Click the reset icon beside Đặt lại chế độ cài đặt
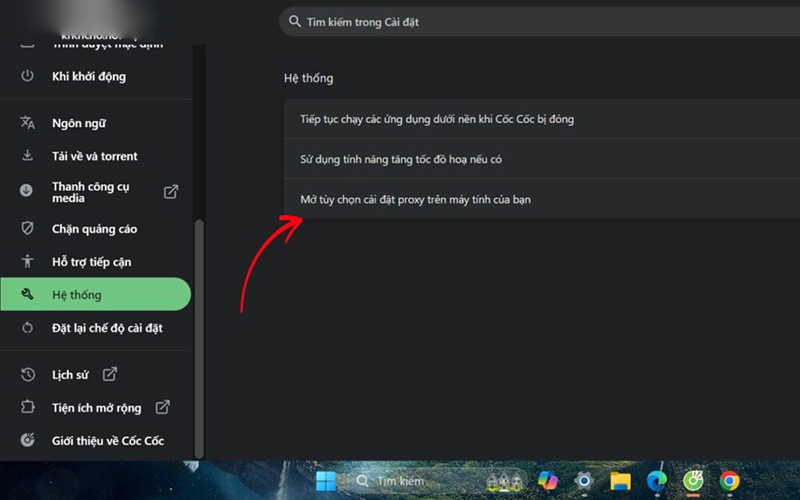This screenshot has width=800, height=500. coord(27,328)
